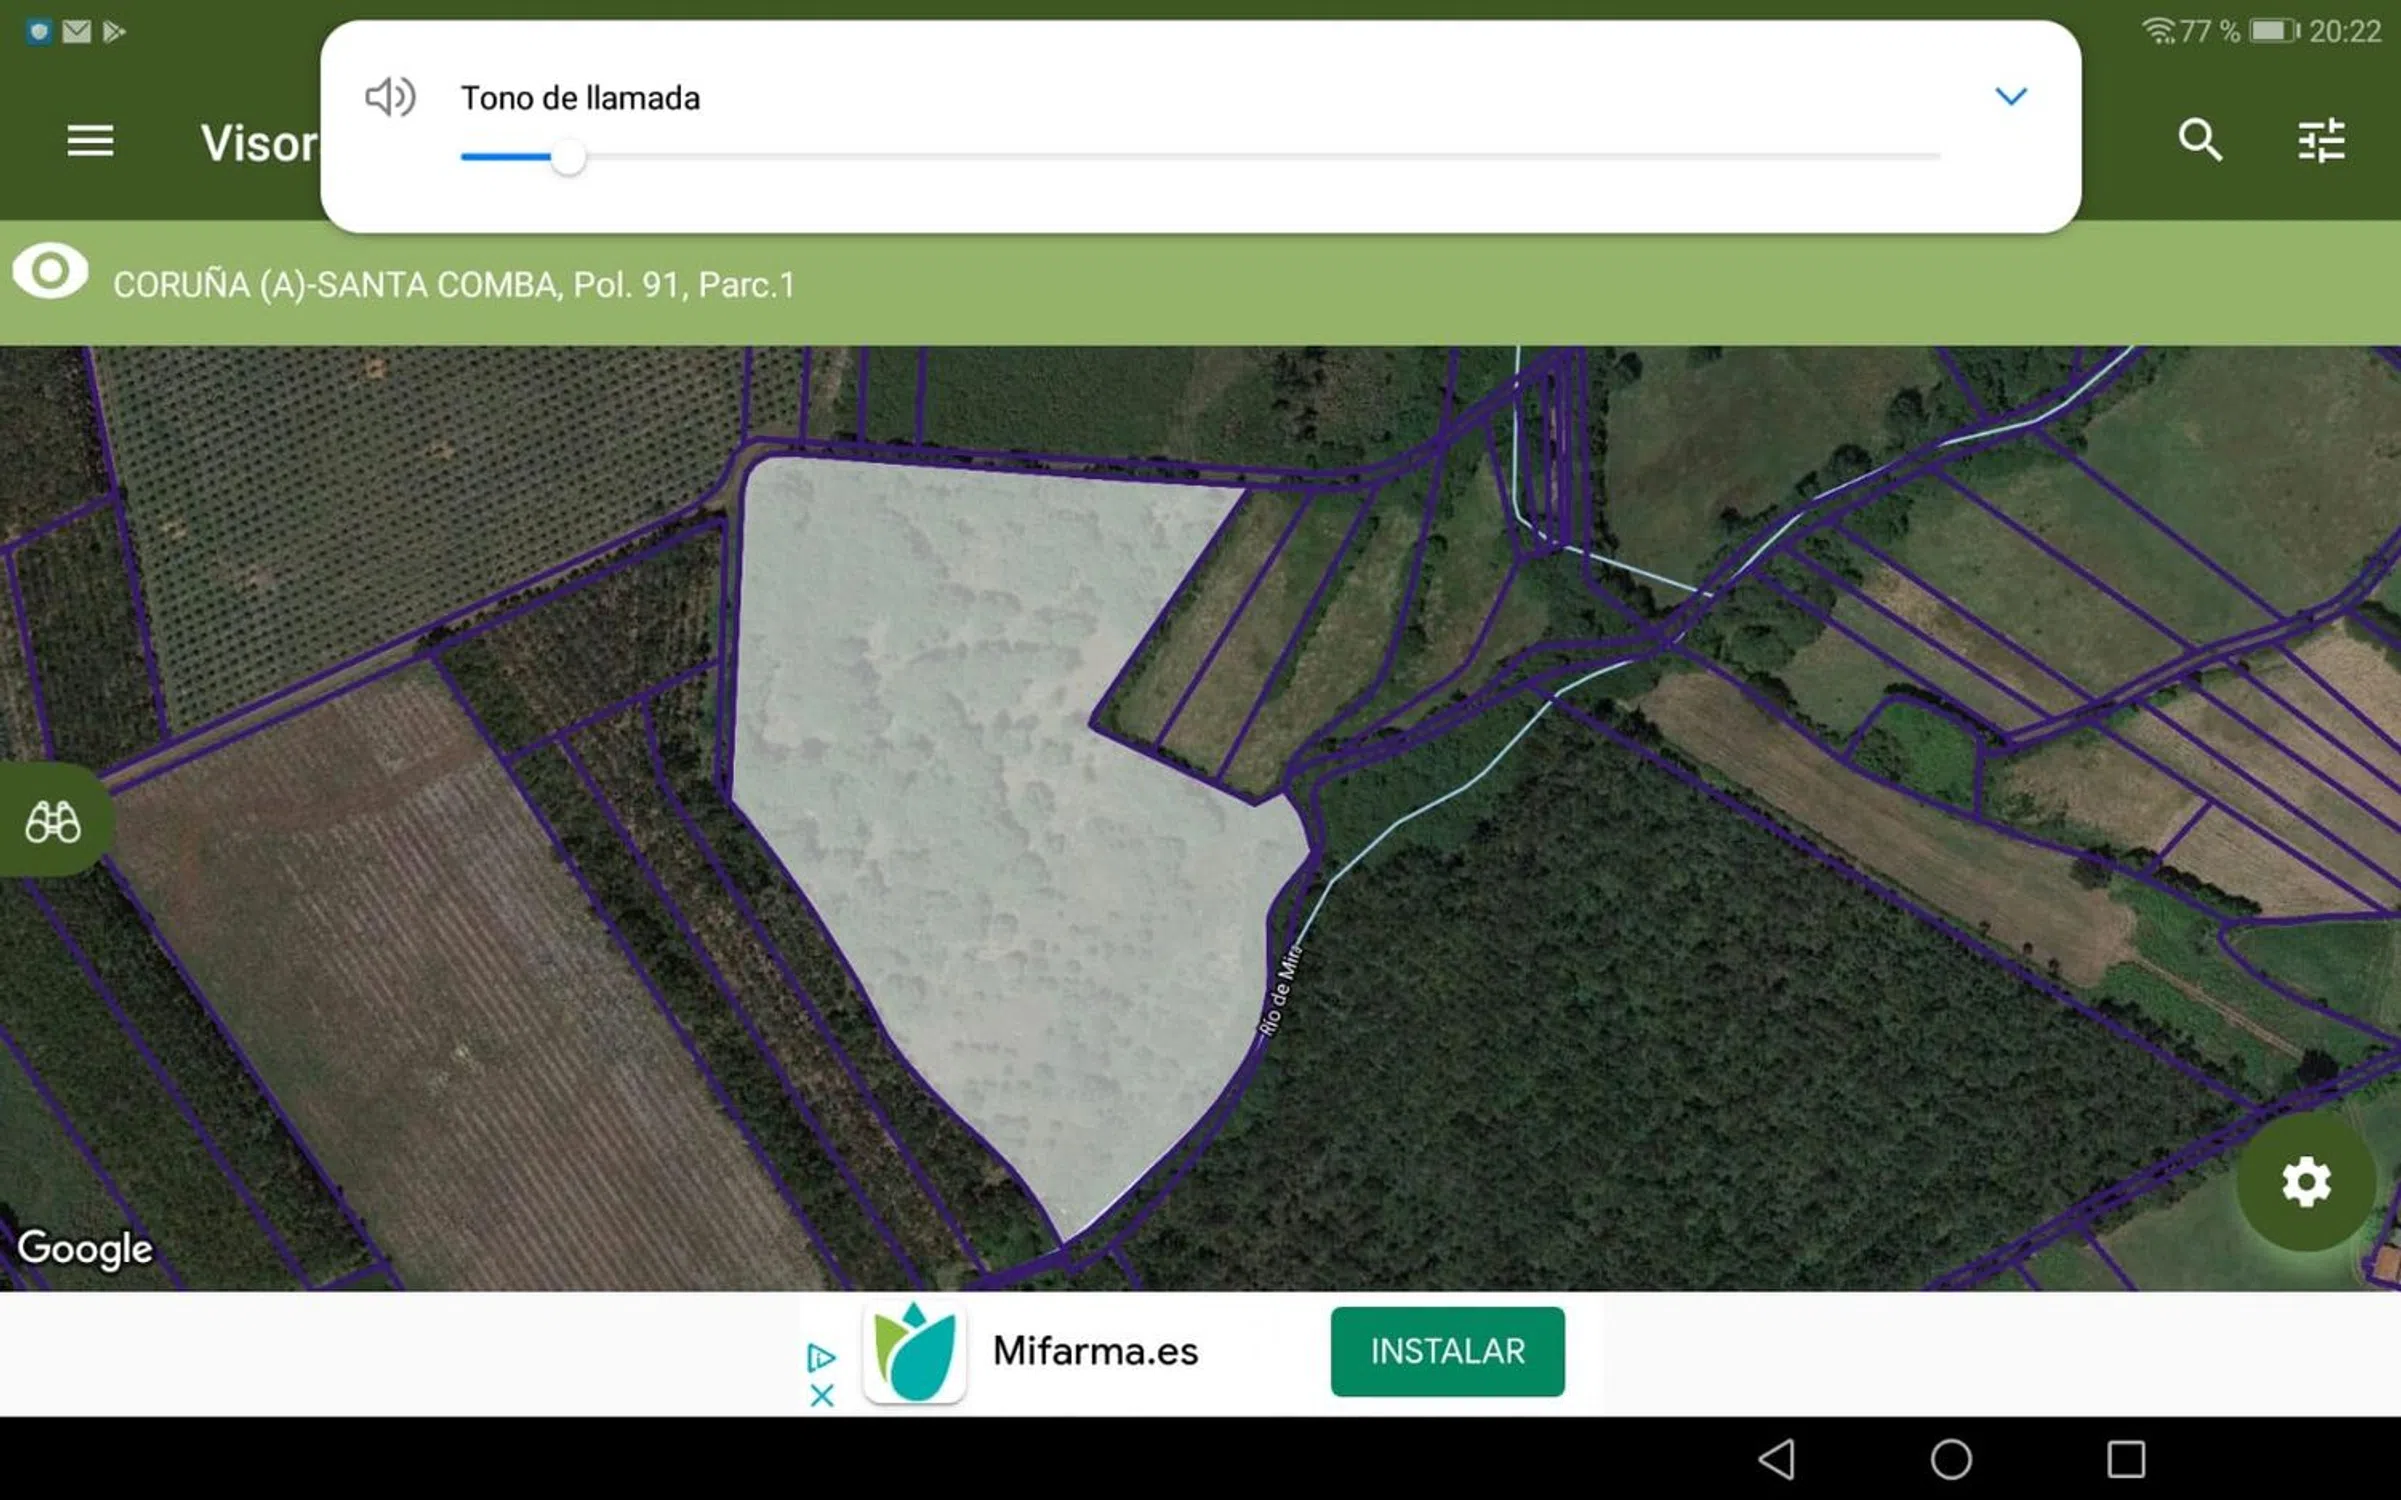
Task: Open the gear settings floating button
Action: point(2305,1183)
